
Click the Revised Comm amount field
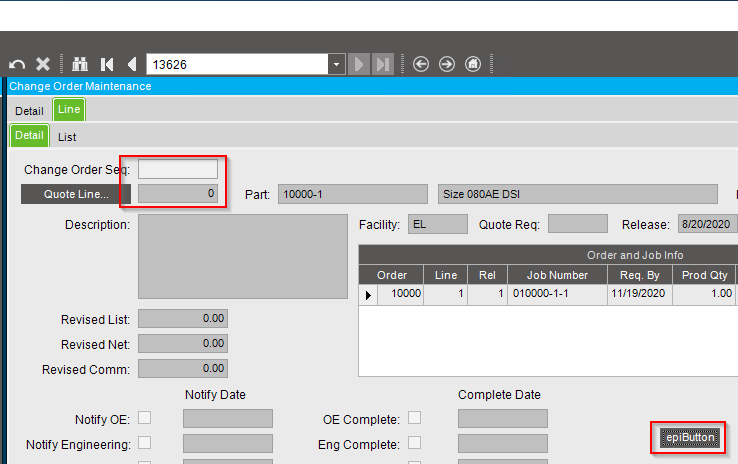point(183,368)
